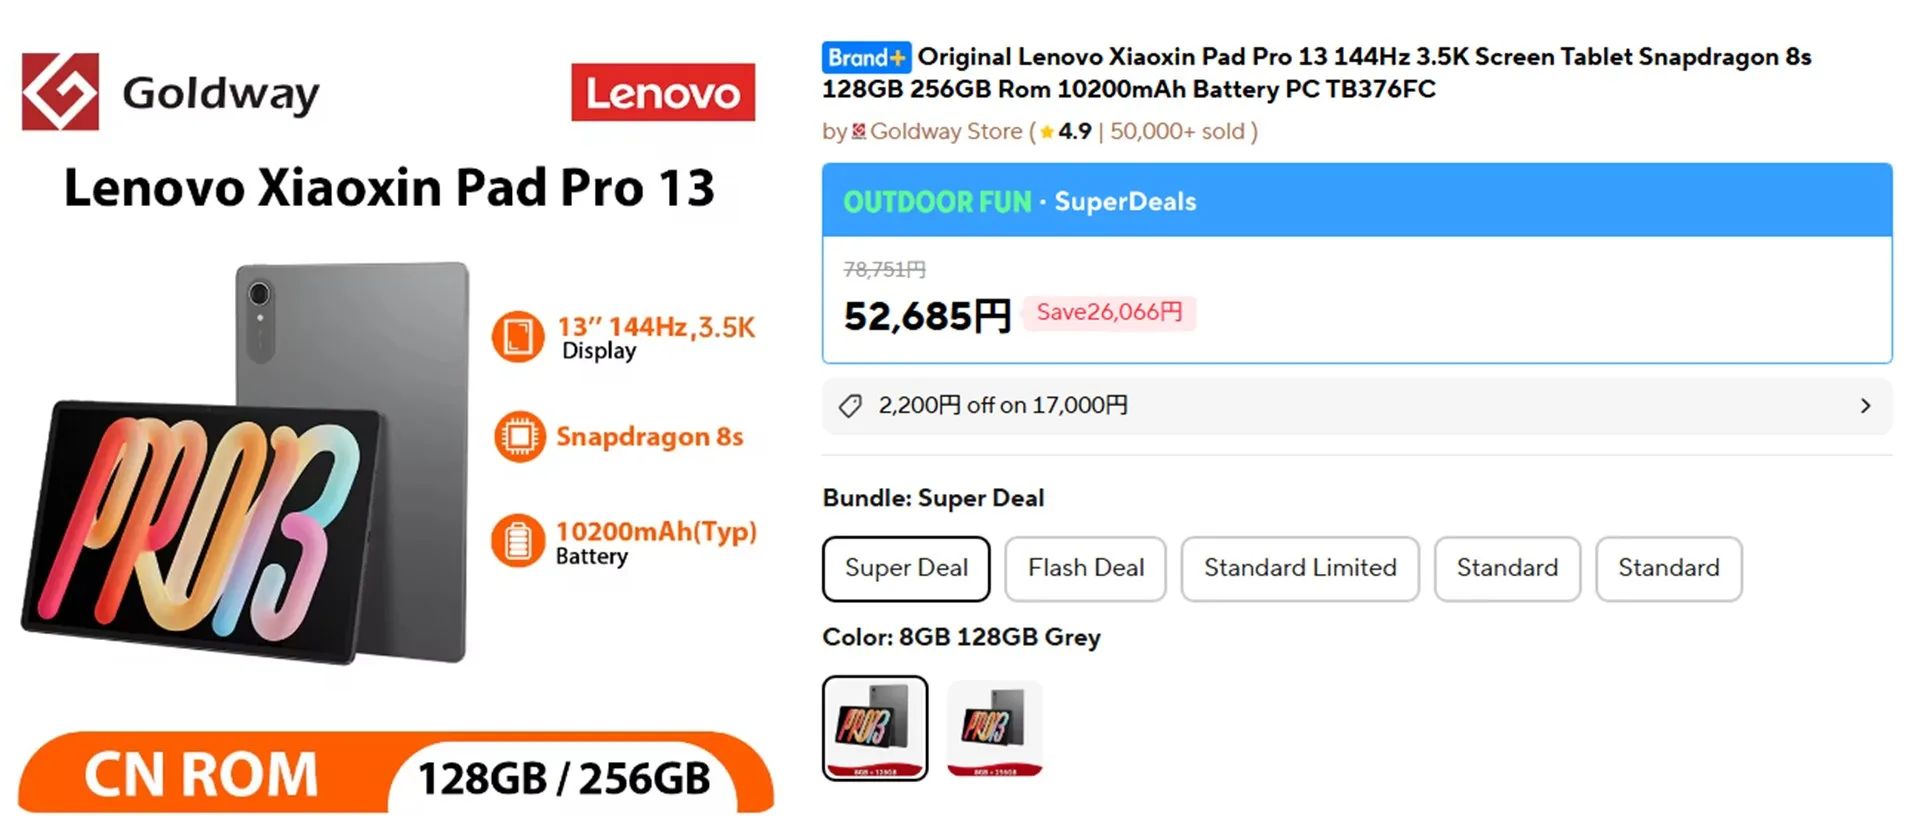
Task: Click the red Lenovo brand logo
Action: point(662,93)
